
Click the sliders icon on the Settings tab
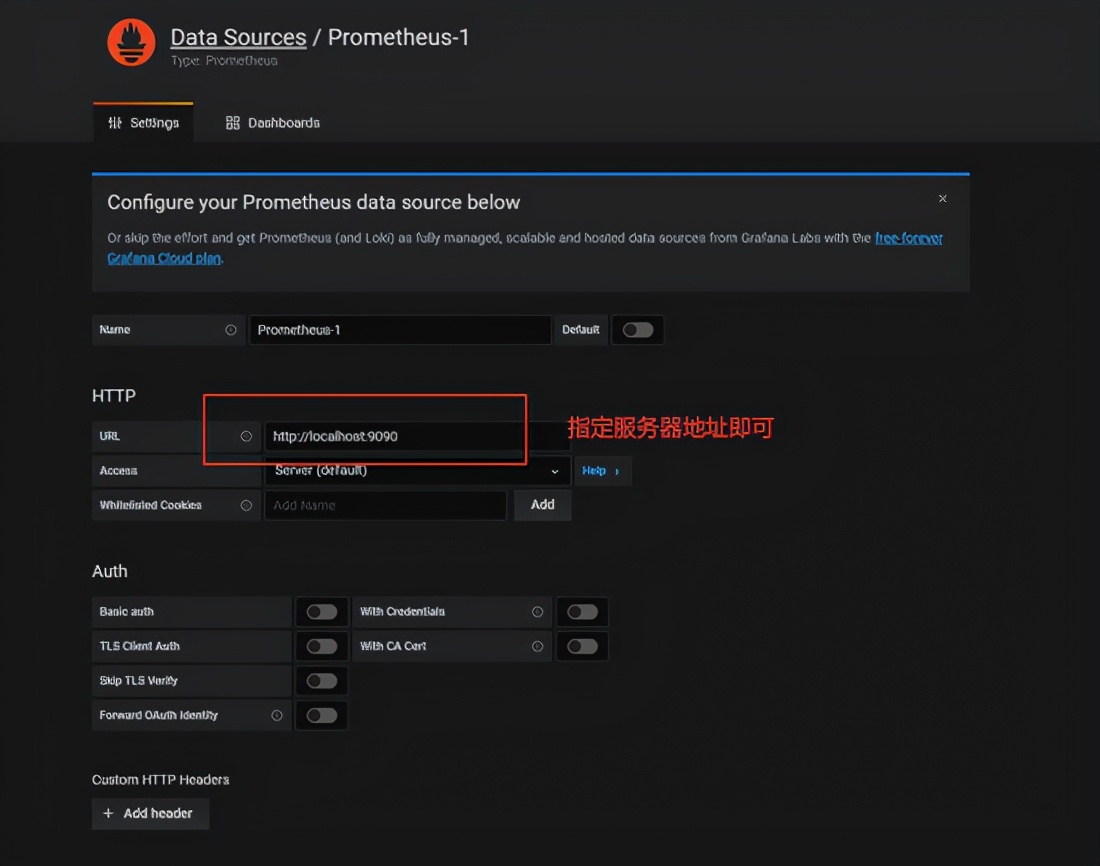(x=116, y=122)
